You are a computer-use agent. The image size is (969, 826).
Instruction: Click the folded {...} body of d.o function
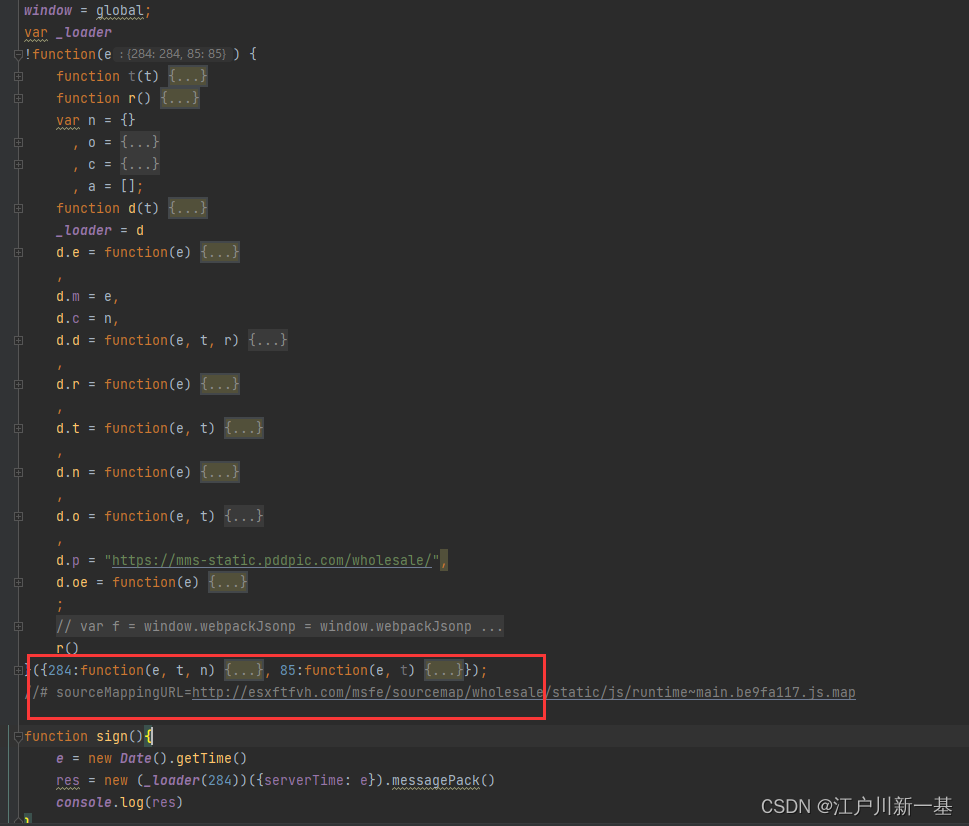(x=244, y=516)
